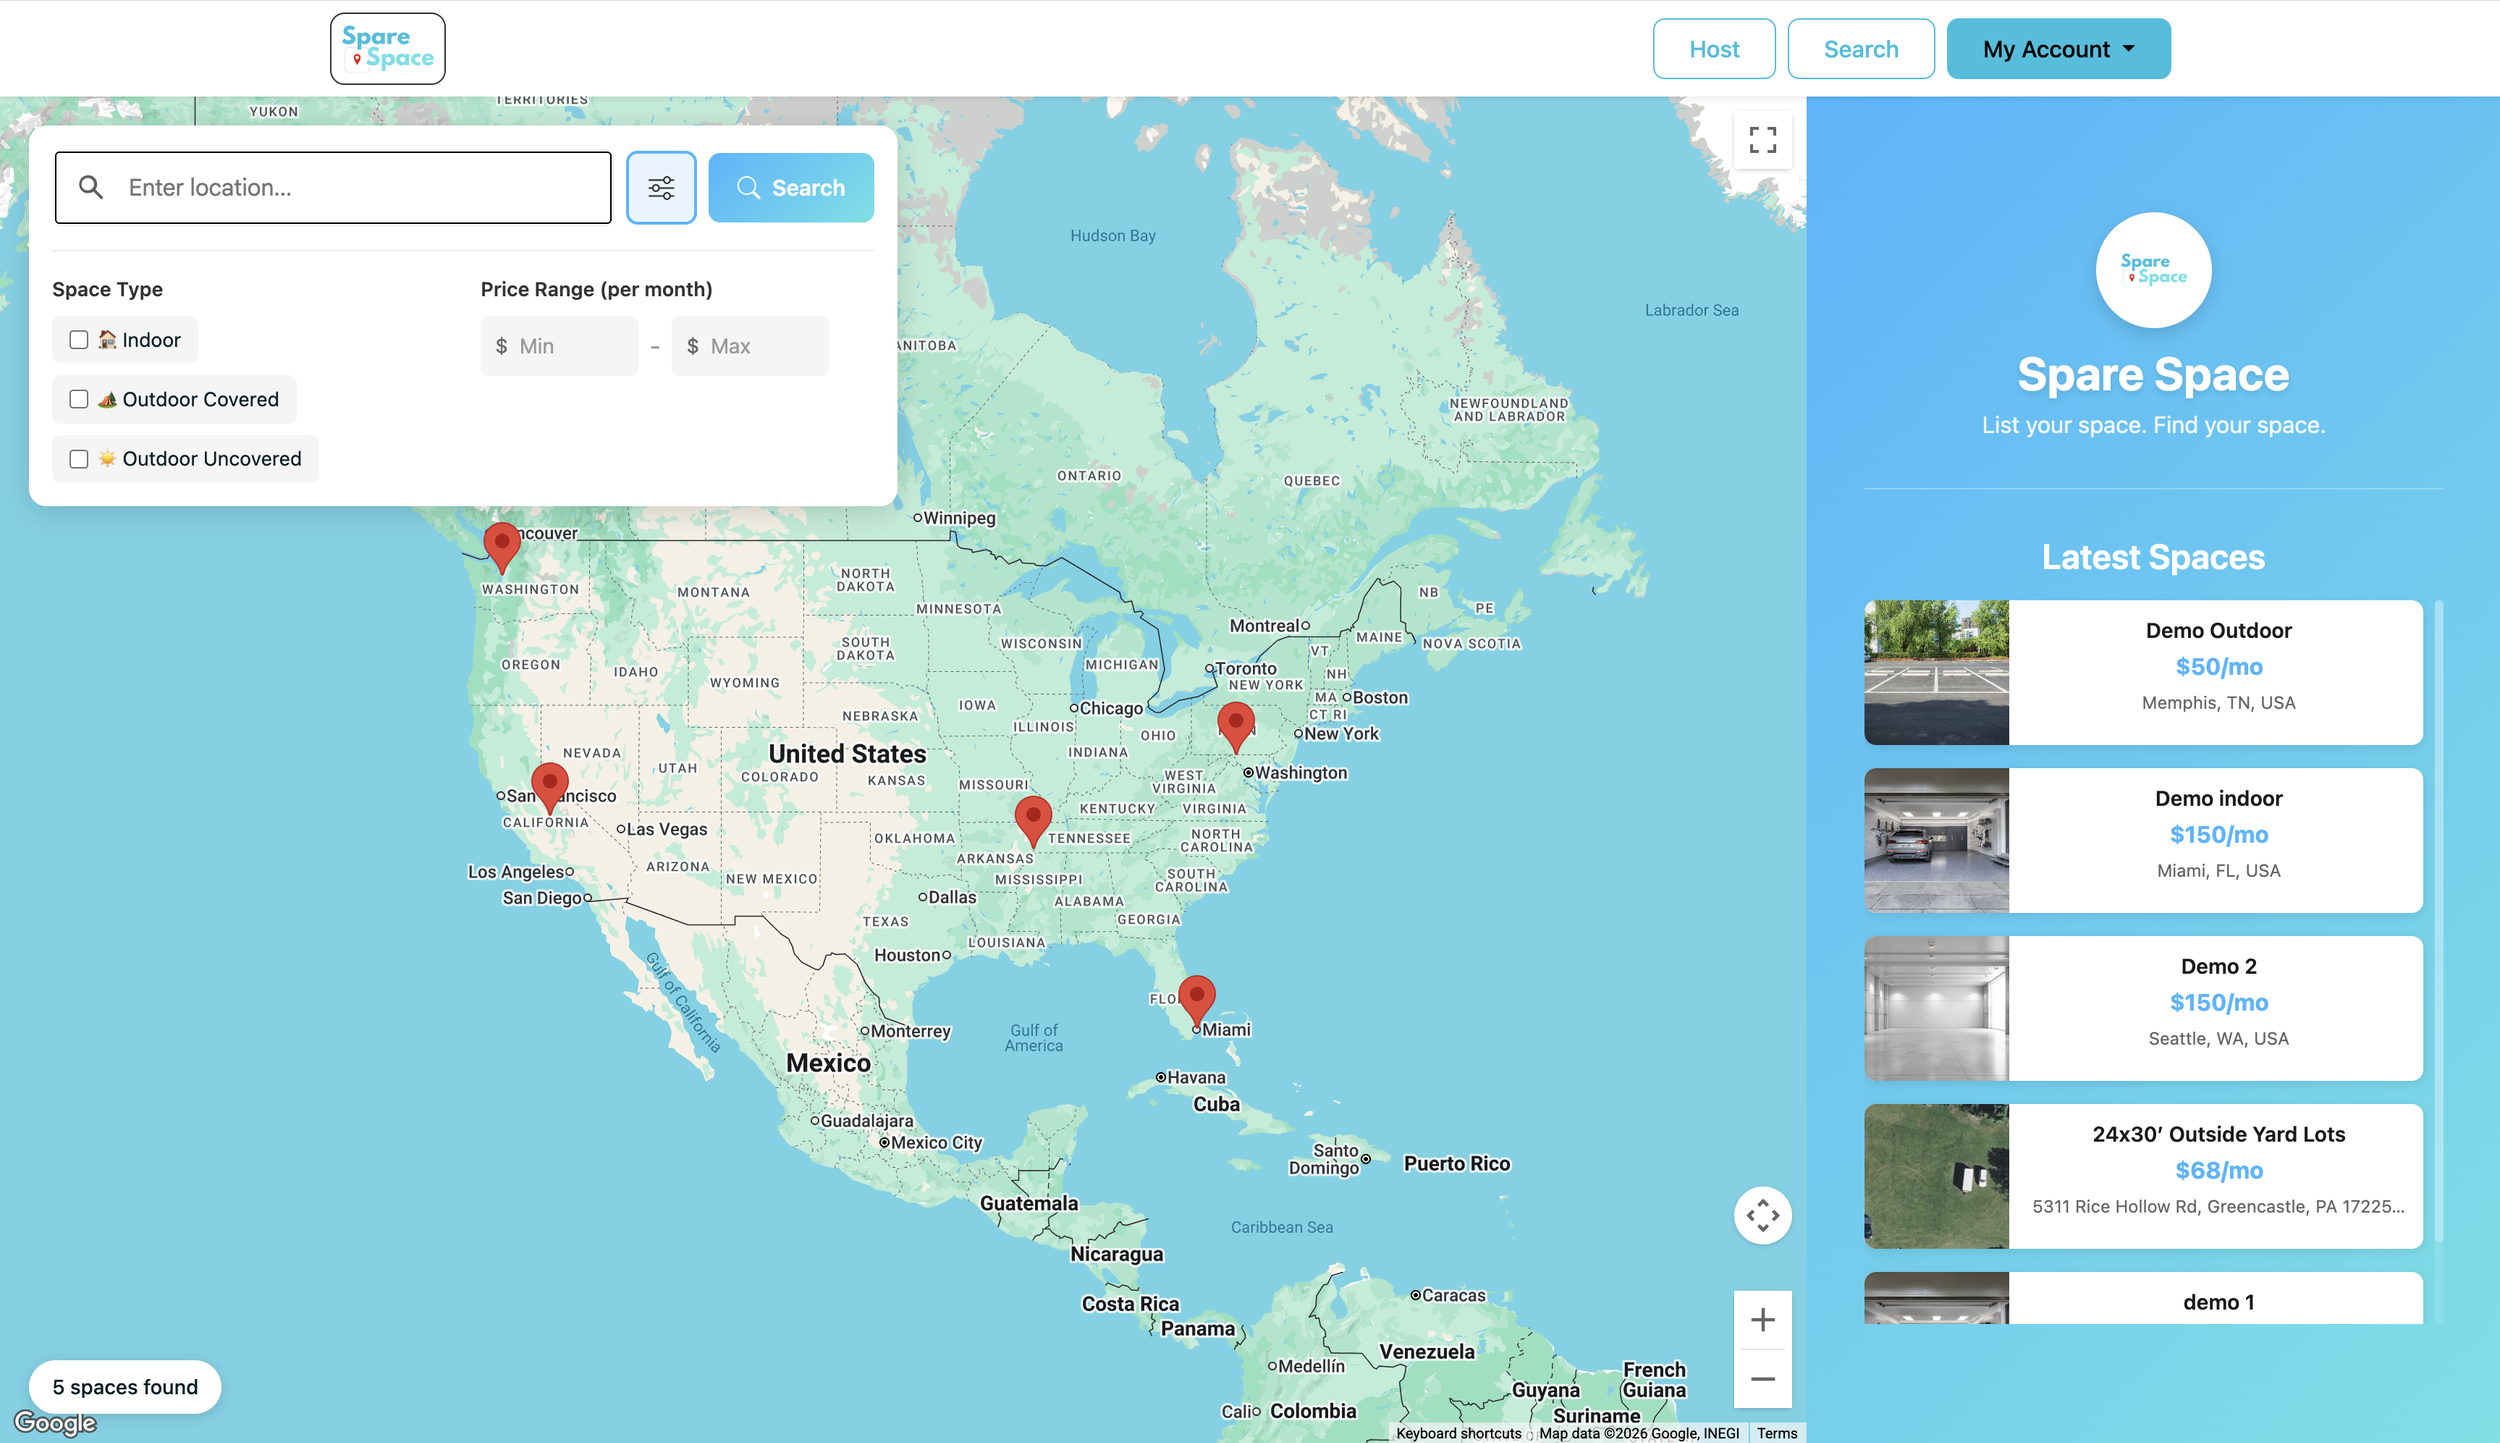Click the filter options sliders icon

tap(661, 187)
